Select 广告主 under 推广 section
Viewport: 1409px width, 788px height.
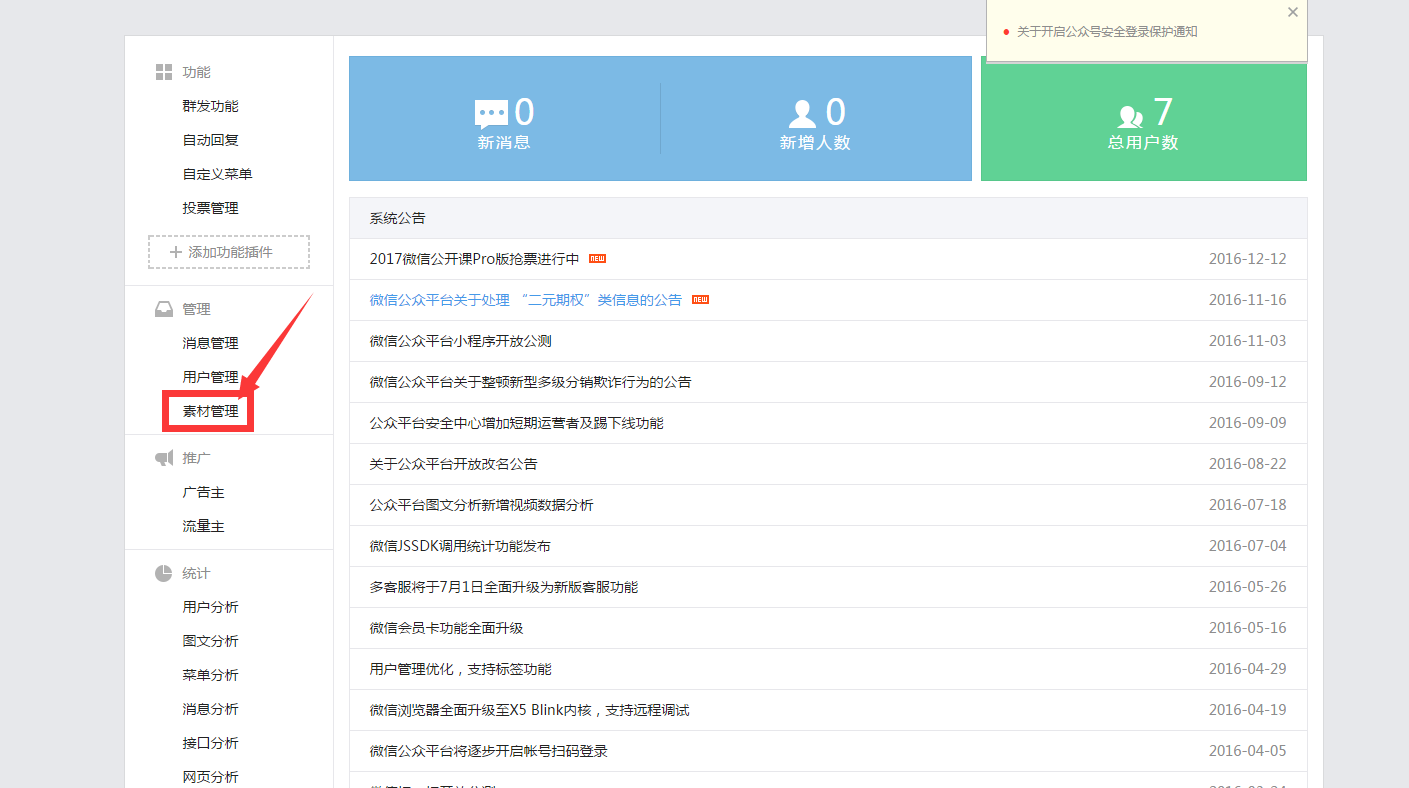tap(203, 492)
